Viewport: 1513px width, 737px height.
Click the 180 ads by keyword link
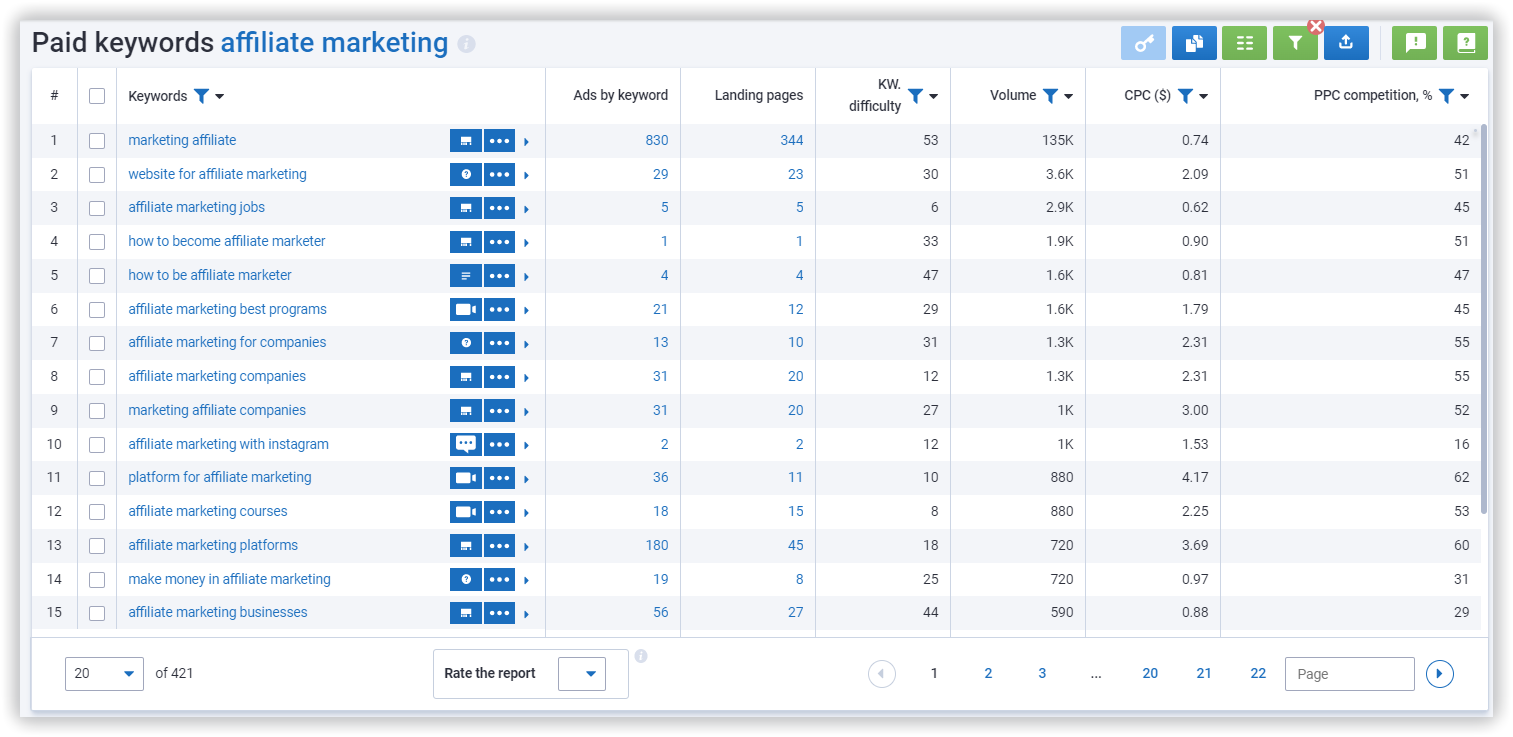[656, 546]
